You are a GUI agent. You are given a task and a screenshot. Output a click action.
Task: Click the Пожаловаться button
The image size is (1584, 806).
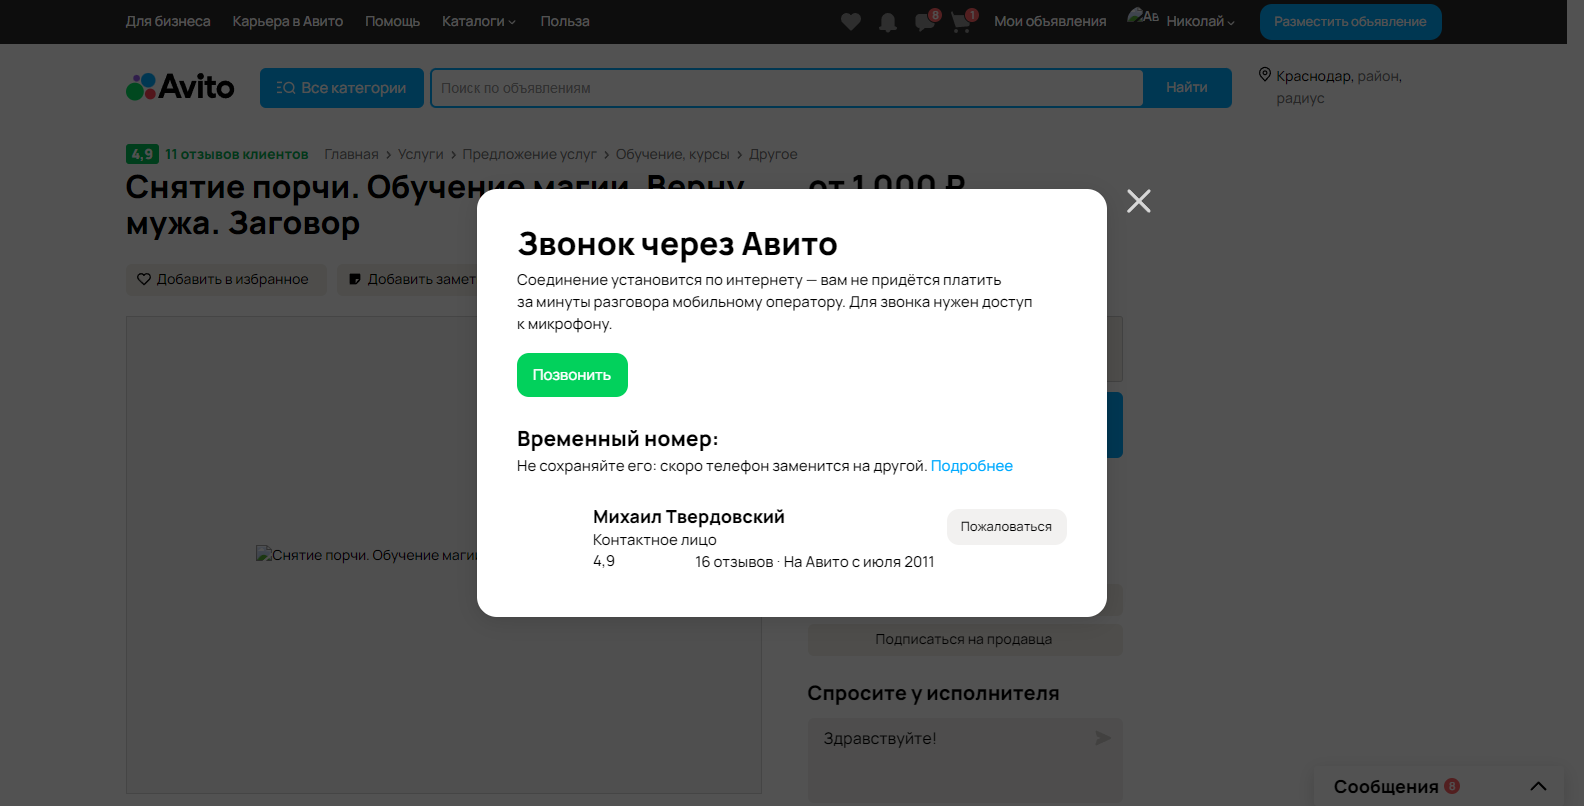pos(1006,527)
